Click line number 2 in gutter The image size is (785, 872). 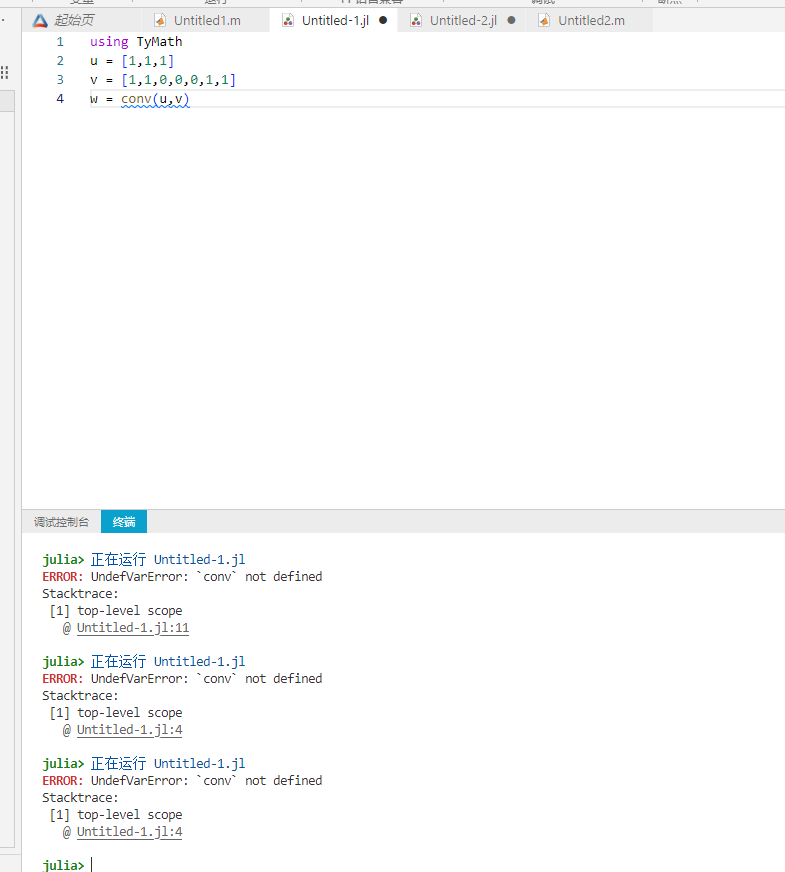pyautogui.click(x=60, y=61)
